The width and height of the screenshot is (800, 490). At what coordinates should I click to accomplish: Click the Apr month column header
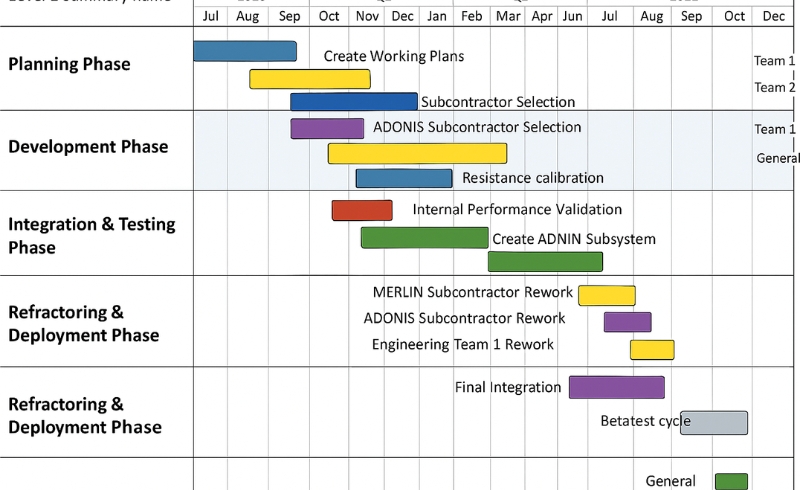[x=542, y=16]
